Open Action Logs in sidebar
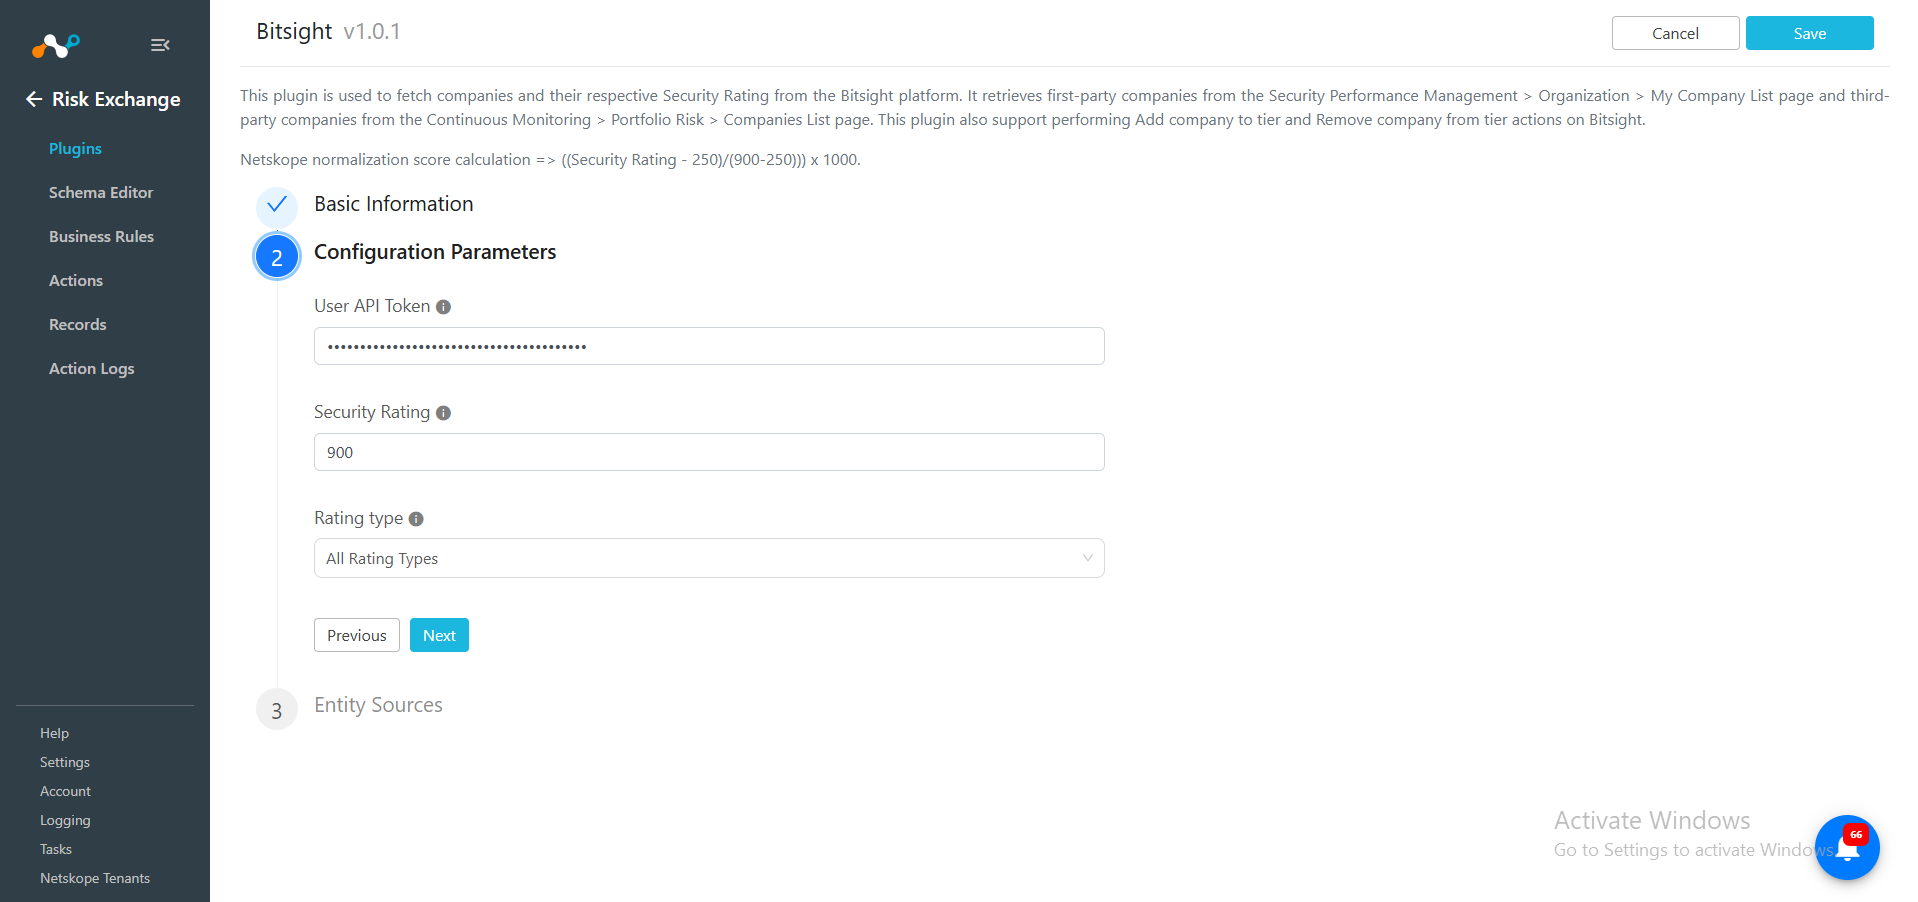The image size is (1918, 902). (91, 368)
